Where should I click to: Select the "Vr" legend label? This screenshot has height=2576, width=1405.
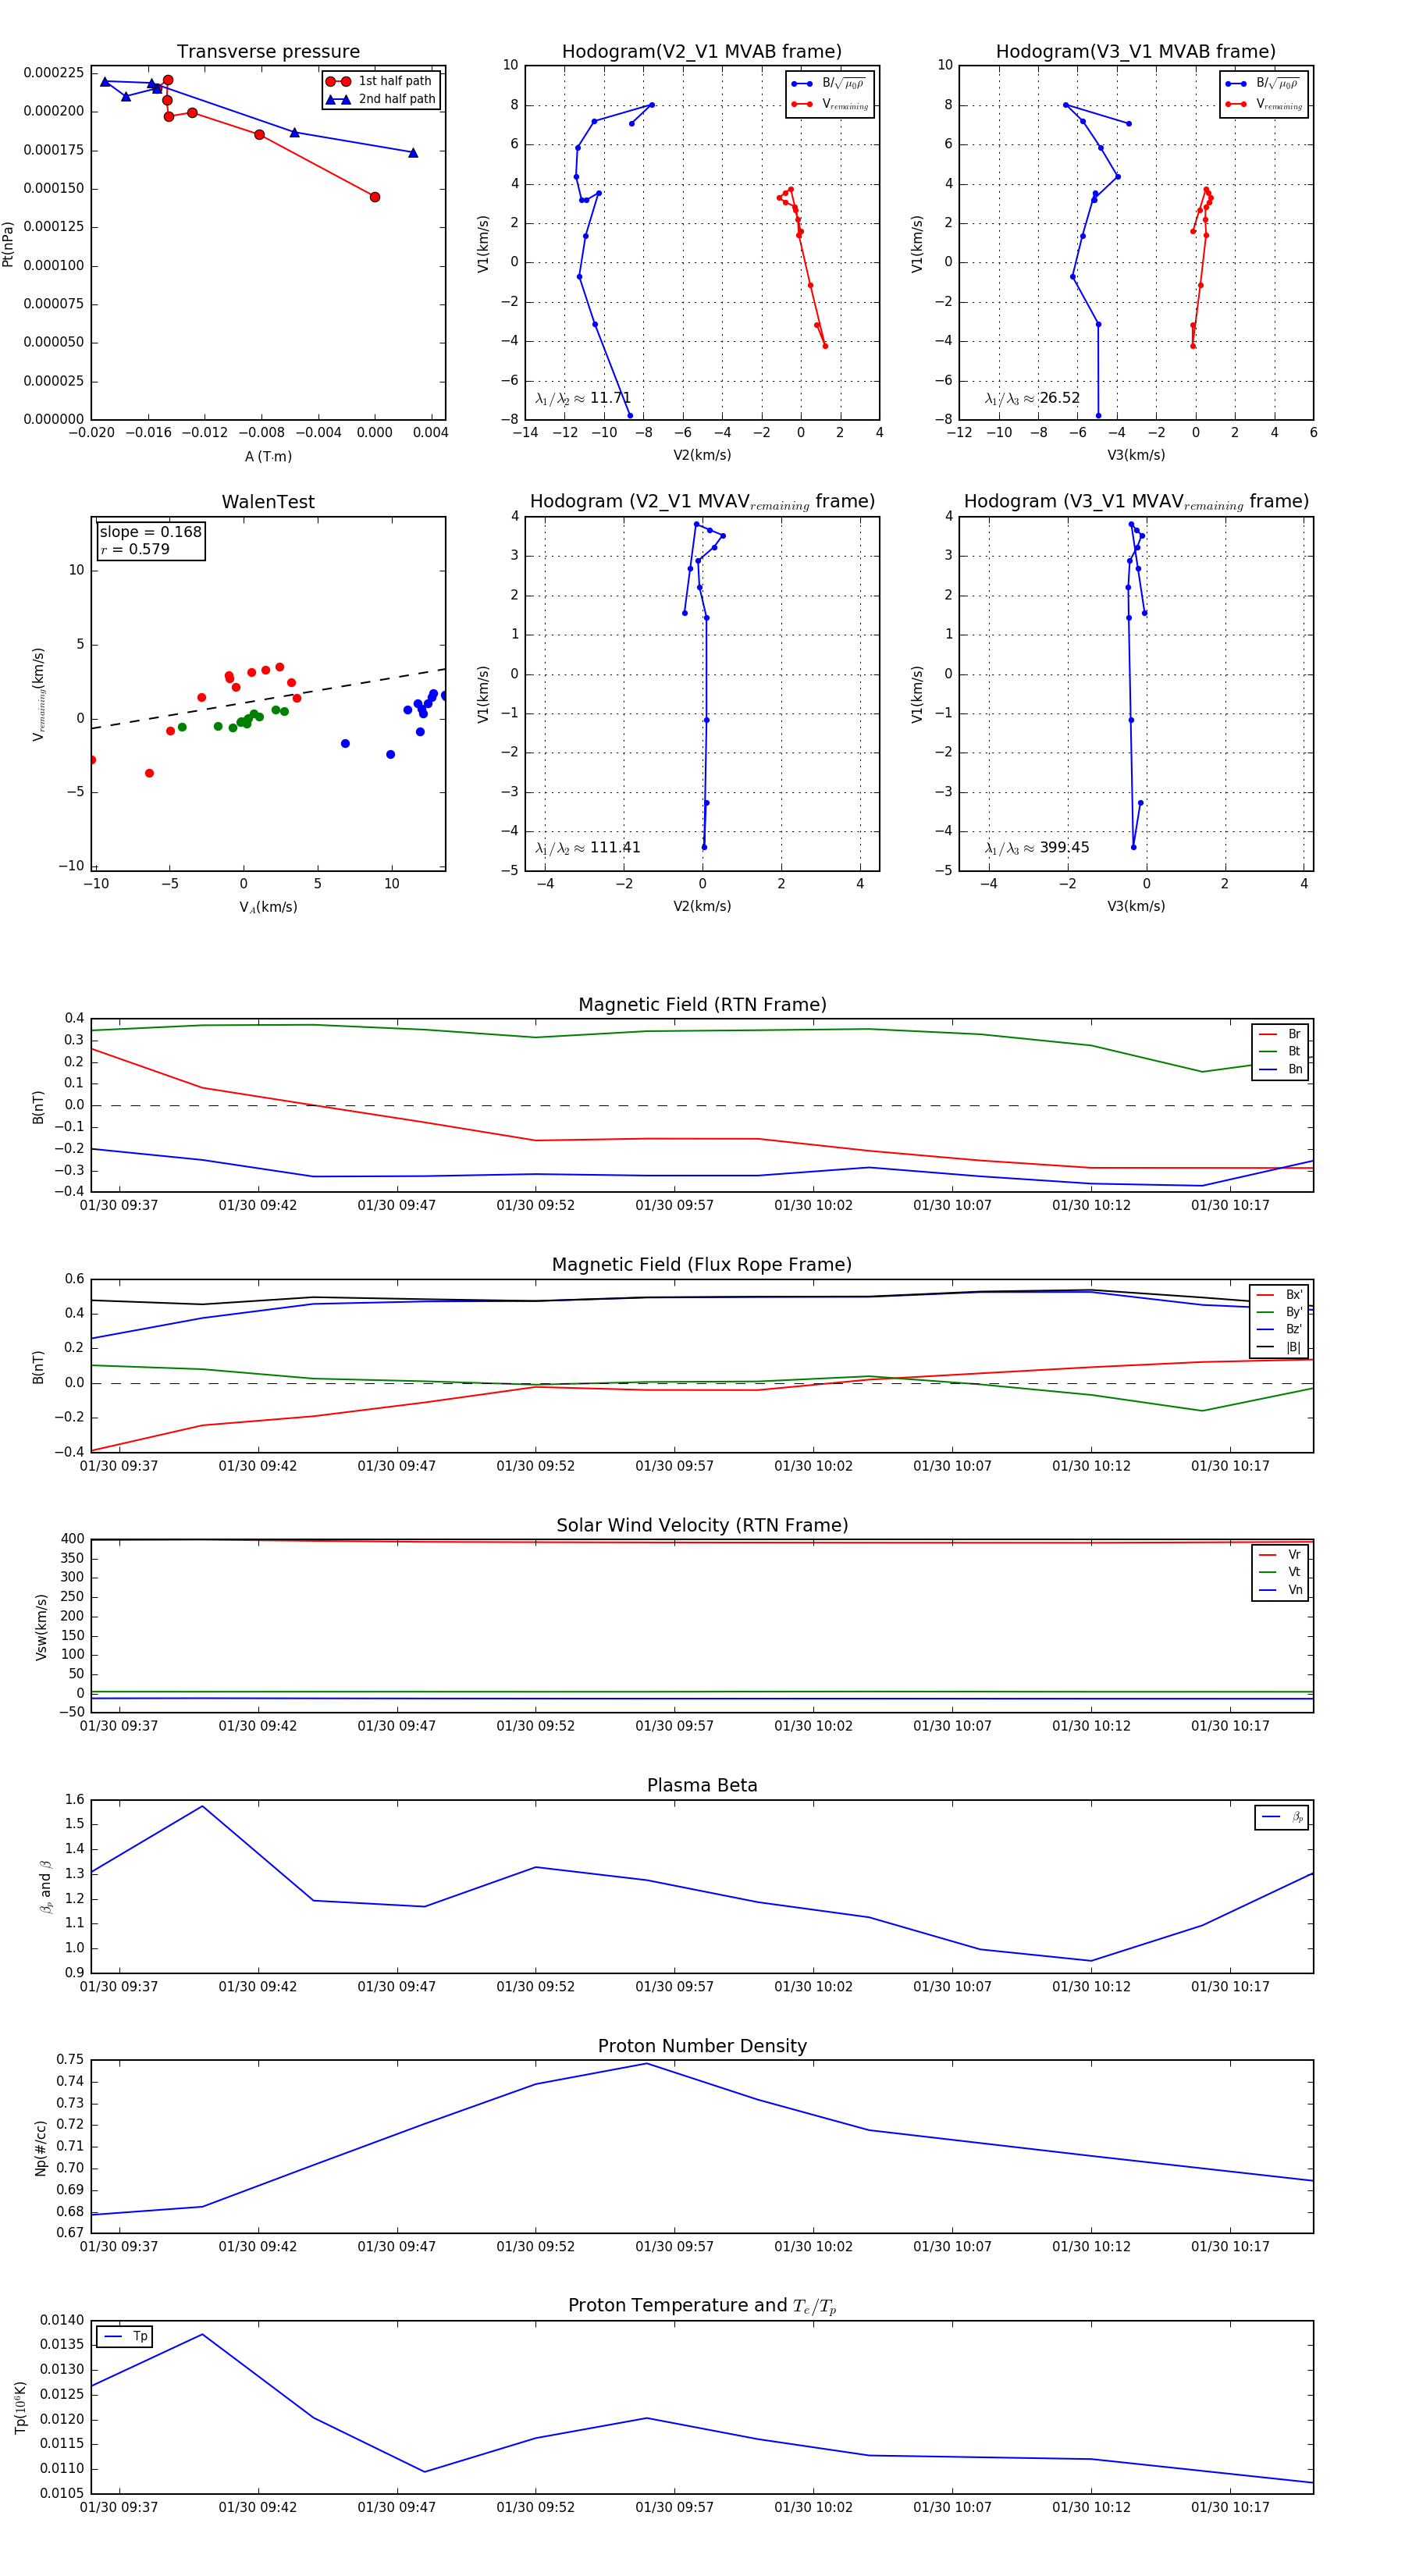[x=1294, y=1555]
